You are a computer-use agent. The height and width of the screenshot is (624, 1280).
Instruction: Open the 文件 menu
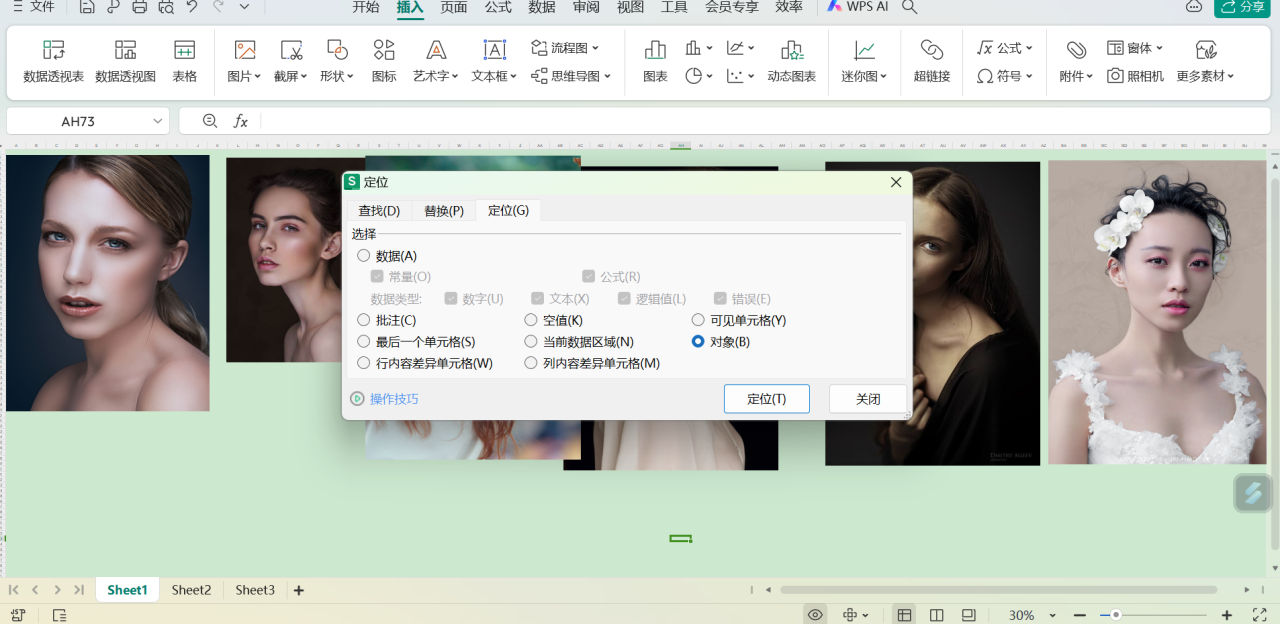[33, 7]
